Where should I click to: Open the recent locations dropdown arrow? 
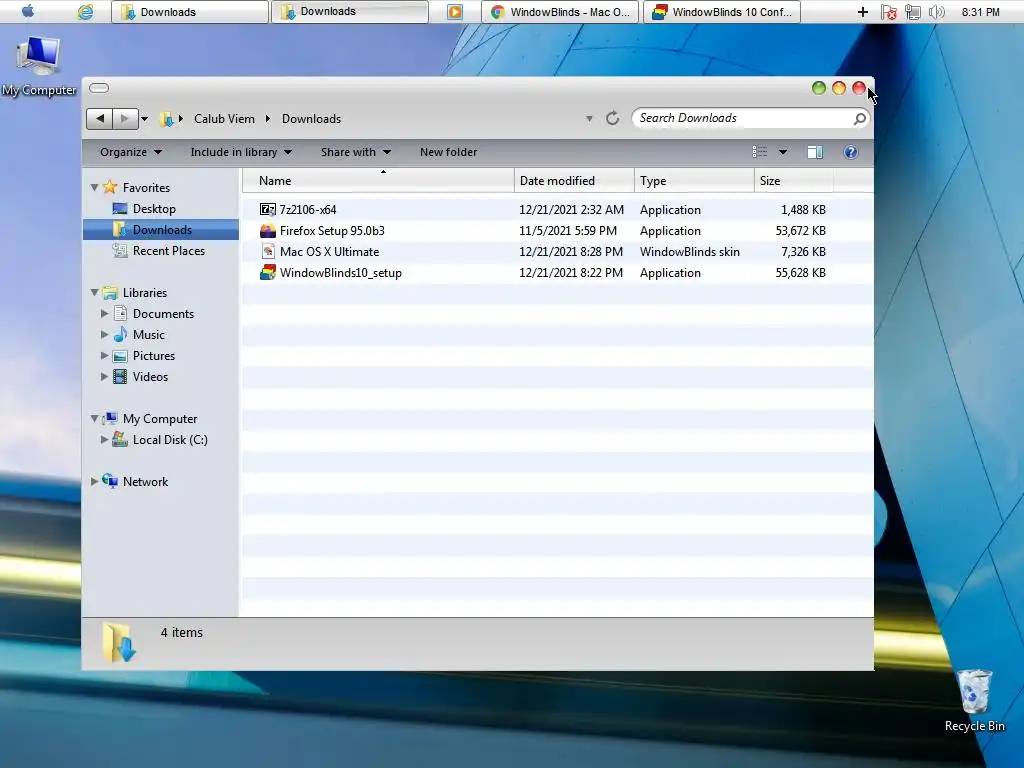coord(144,119)
